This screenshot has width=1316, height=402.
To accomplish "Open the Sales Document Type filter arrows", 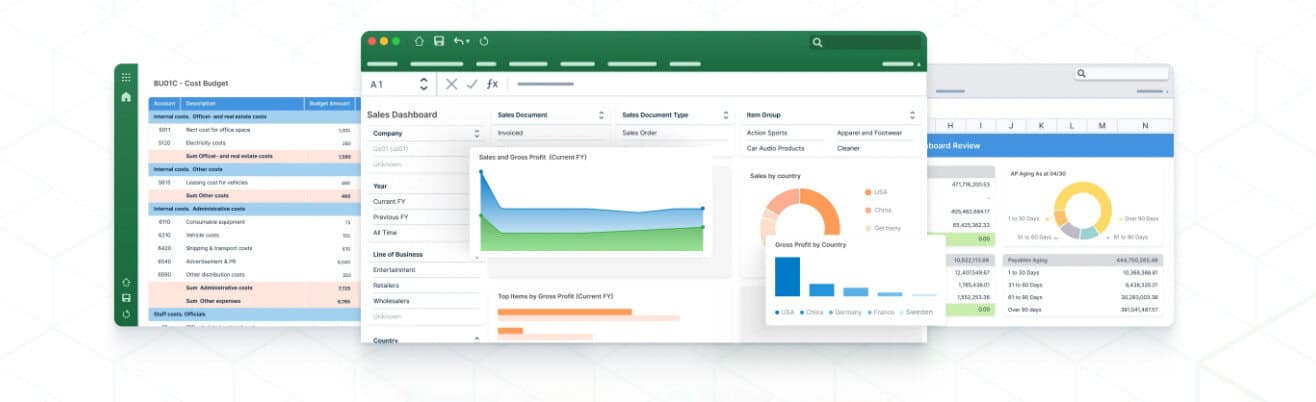I will 726,115.
